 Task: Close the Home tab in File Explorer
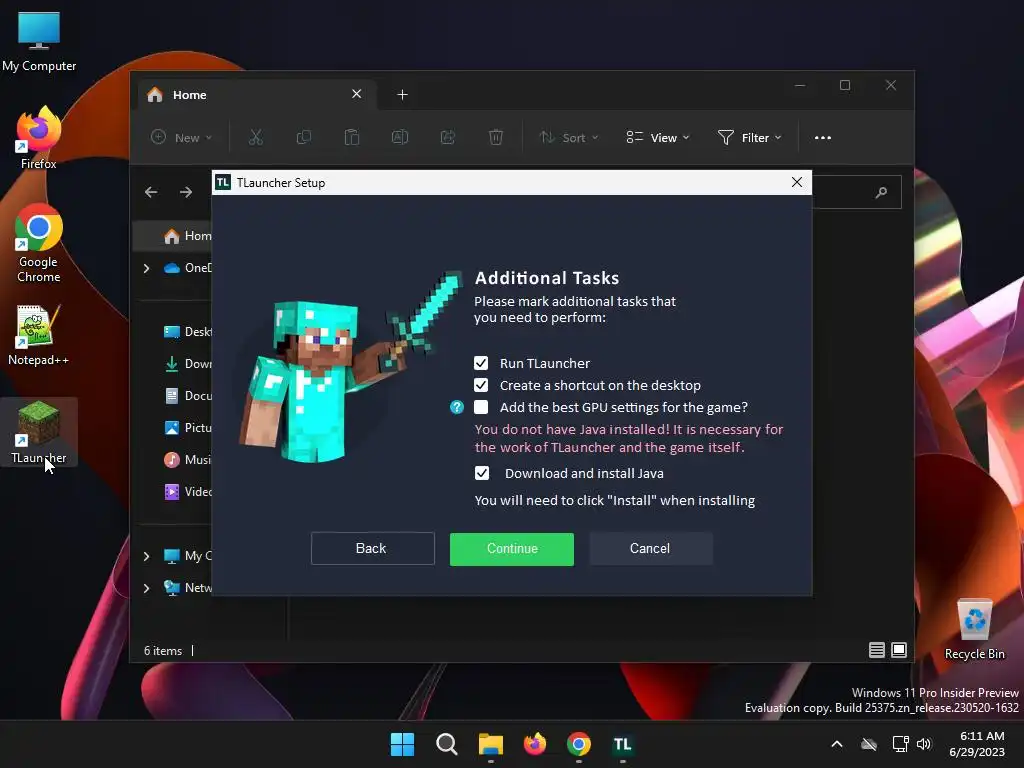[357, 94]
